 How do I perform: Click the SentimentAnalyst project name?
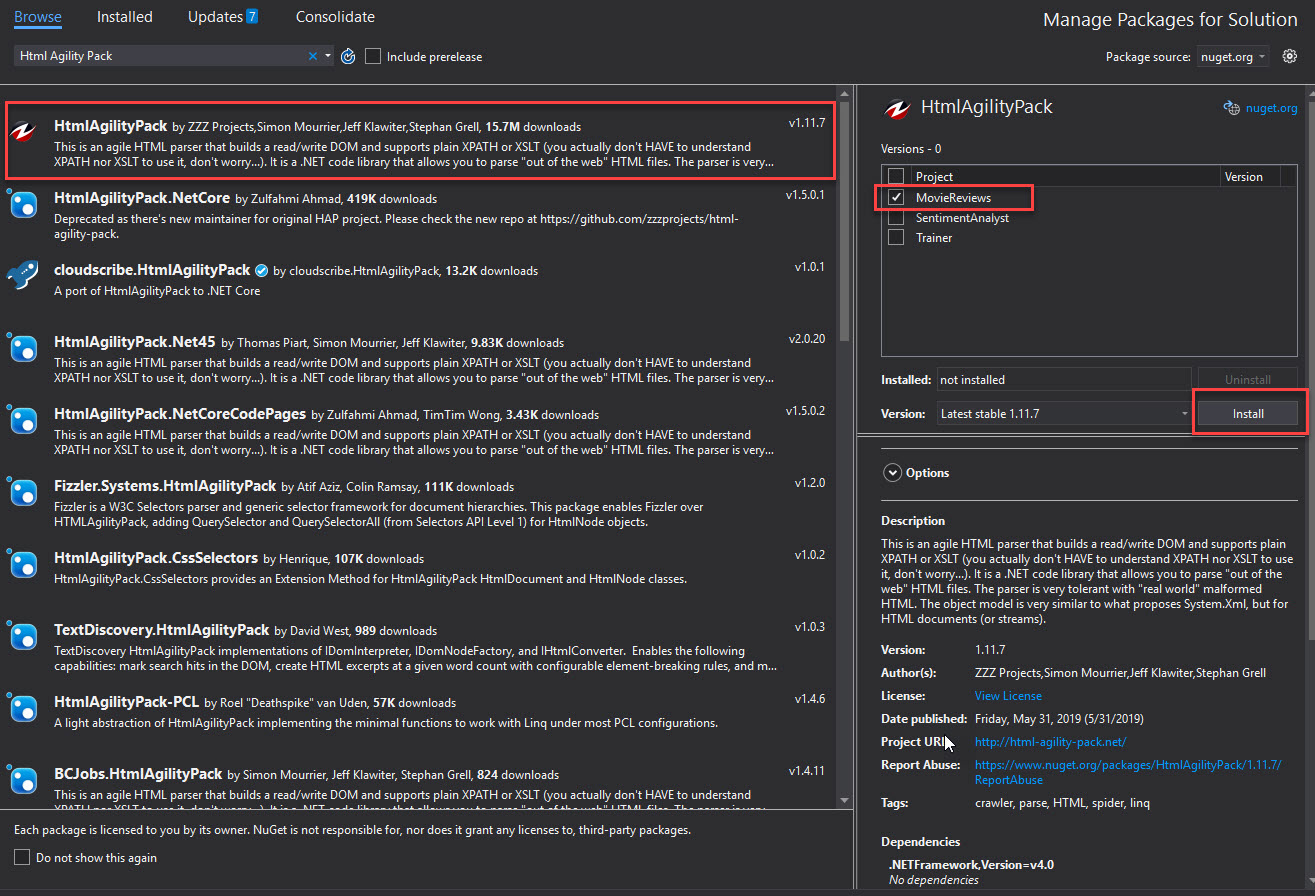point(962,217)
